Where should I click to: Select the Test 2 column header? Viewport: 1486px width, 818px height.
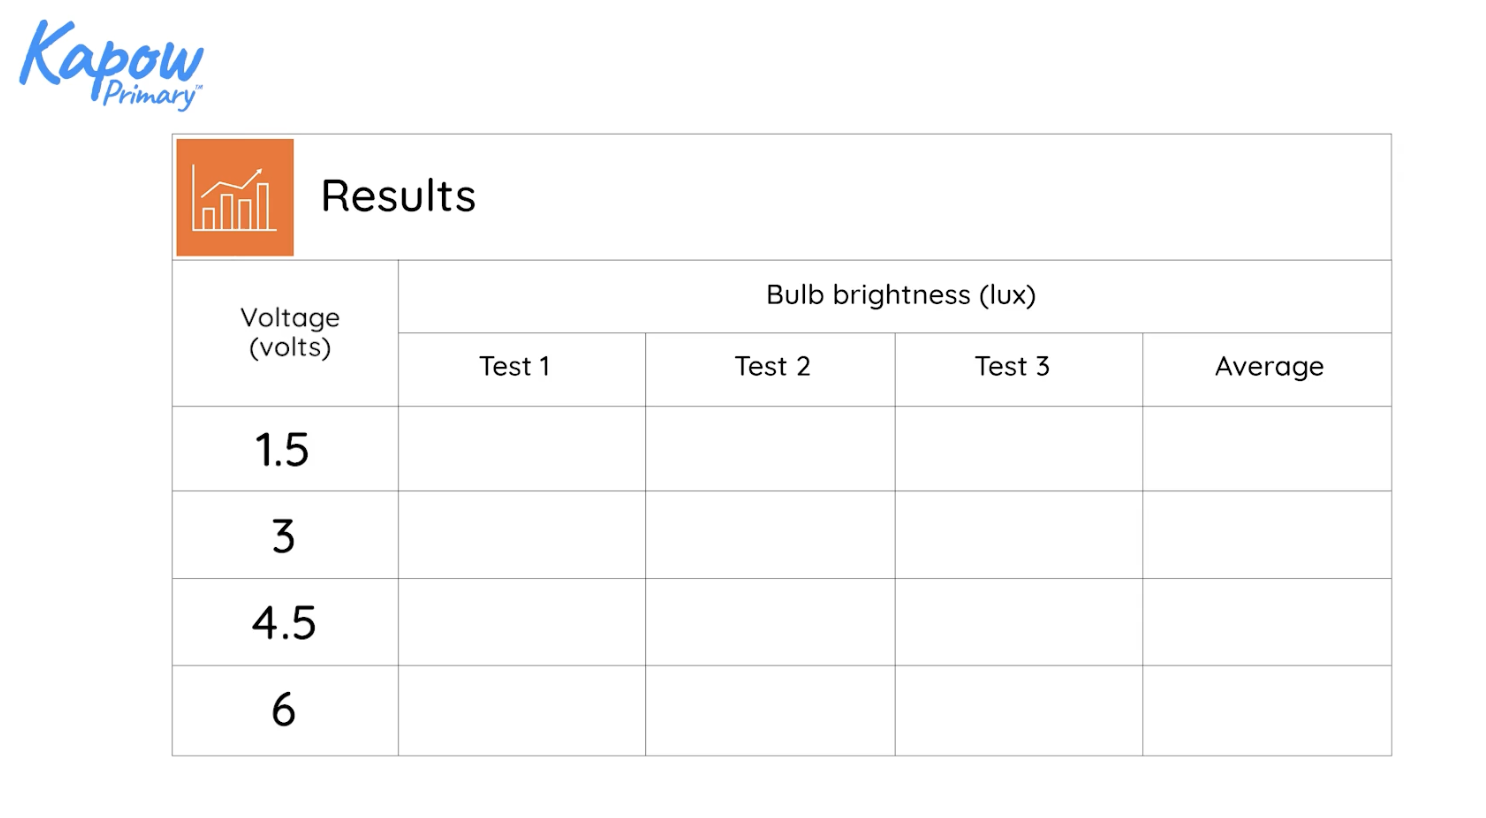pyautogui.click(x=772, y=367)
